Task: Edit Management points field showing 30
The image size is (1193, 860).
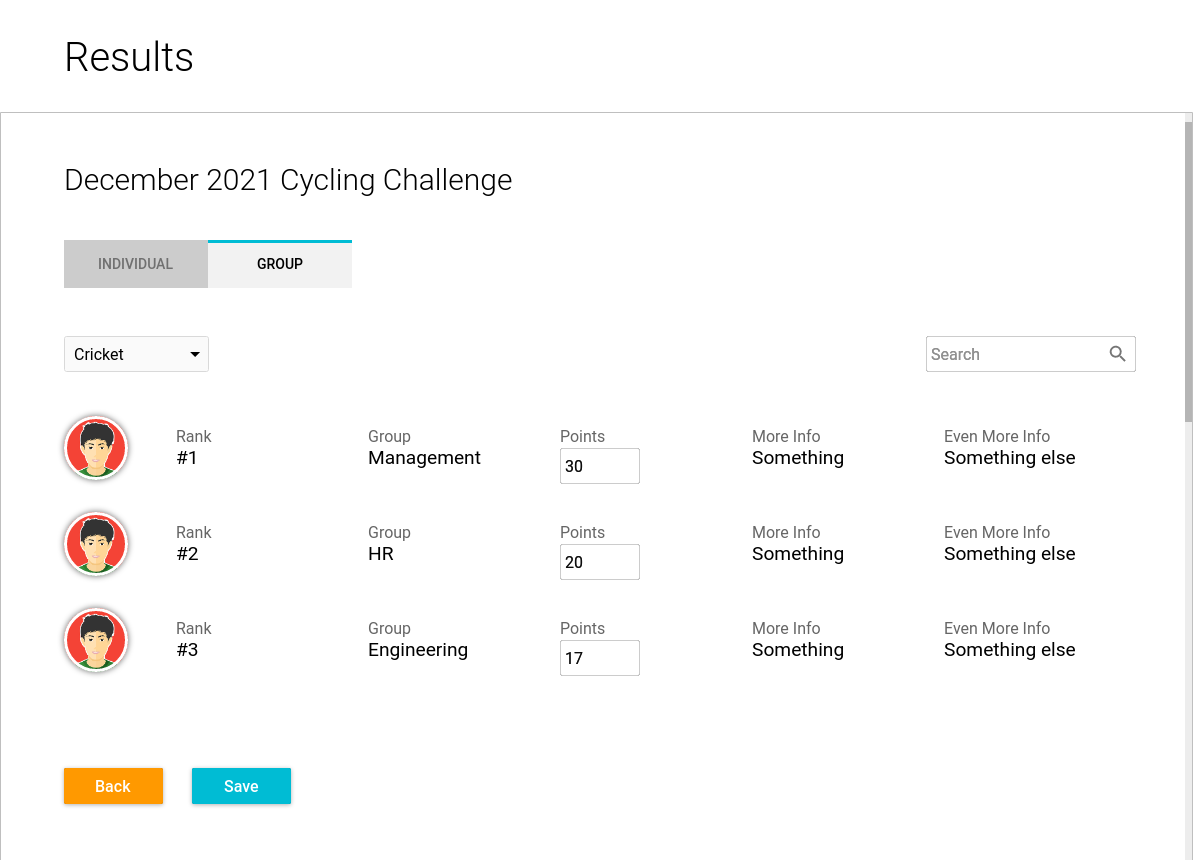Action: (600, 466)
